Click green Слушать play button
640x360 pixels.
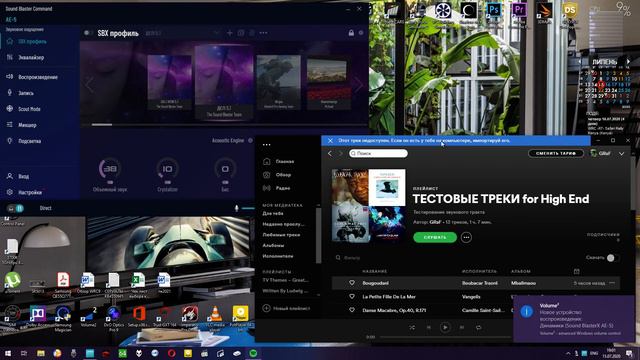point(435,237)
